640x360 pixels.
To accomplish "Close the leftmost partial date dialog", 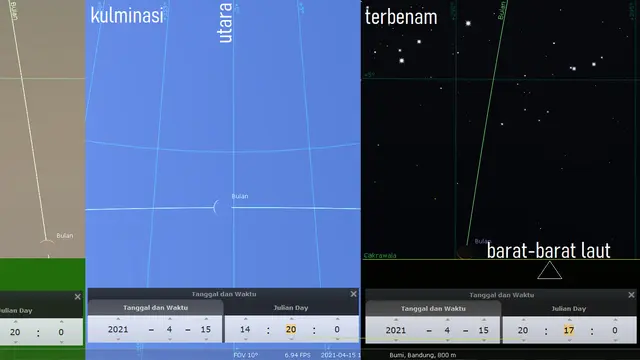I will tap(78, 297).
